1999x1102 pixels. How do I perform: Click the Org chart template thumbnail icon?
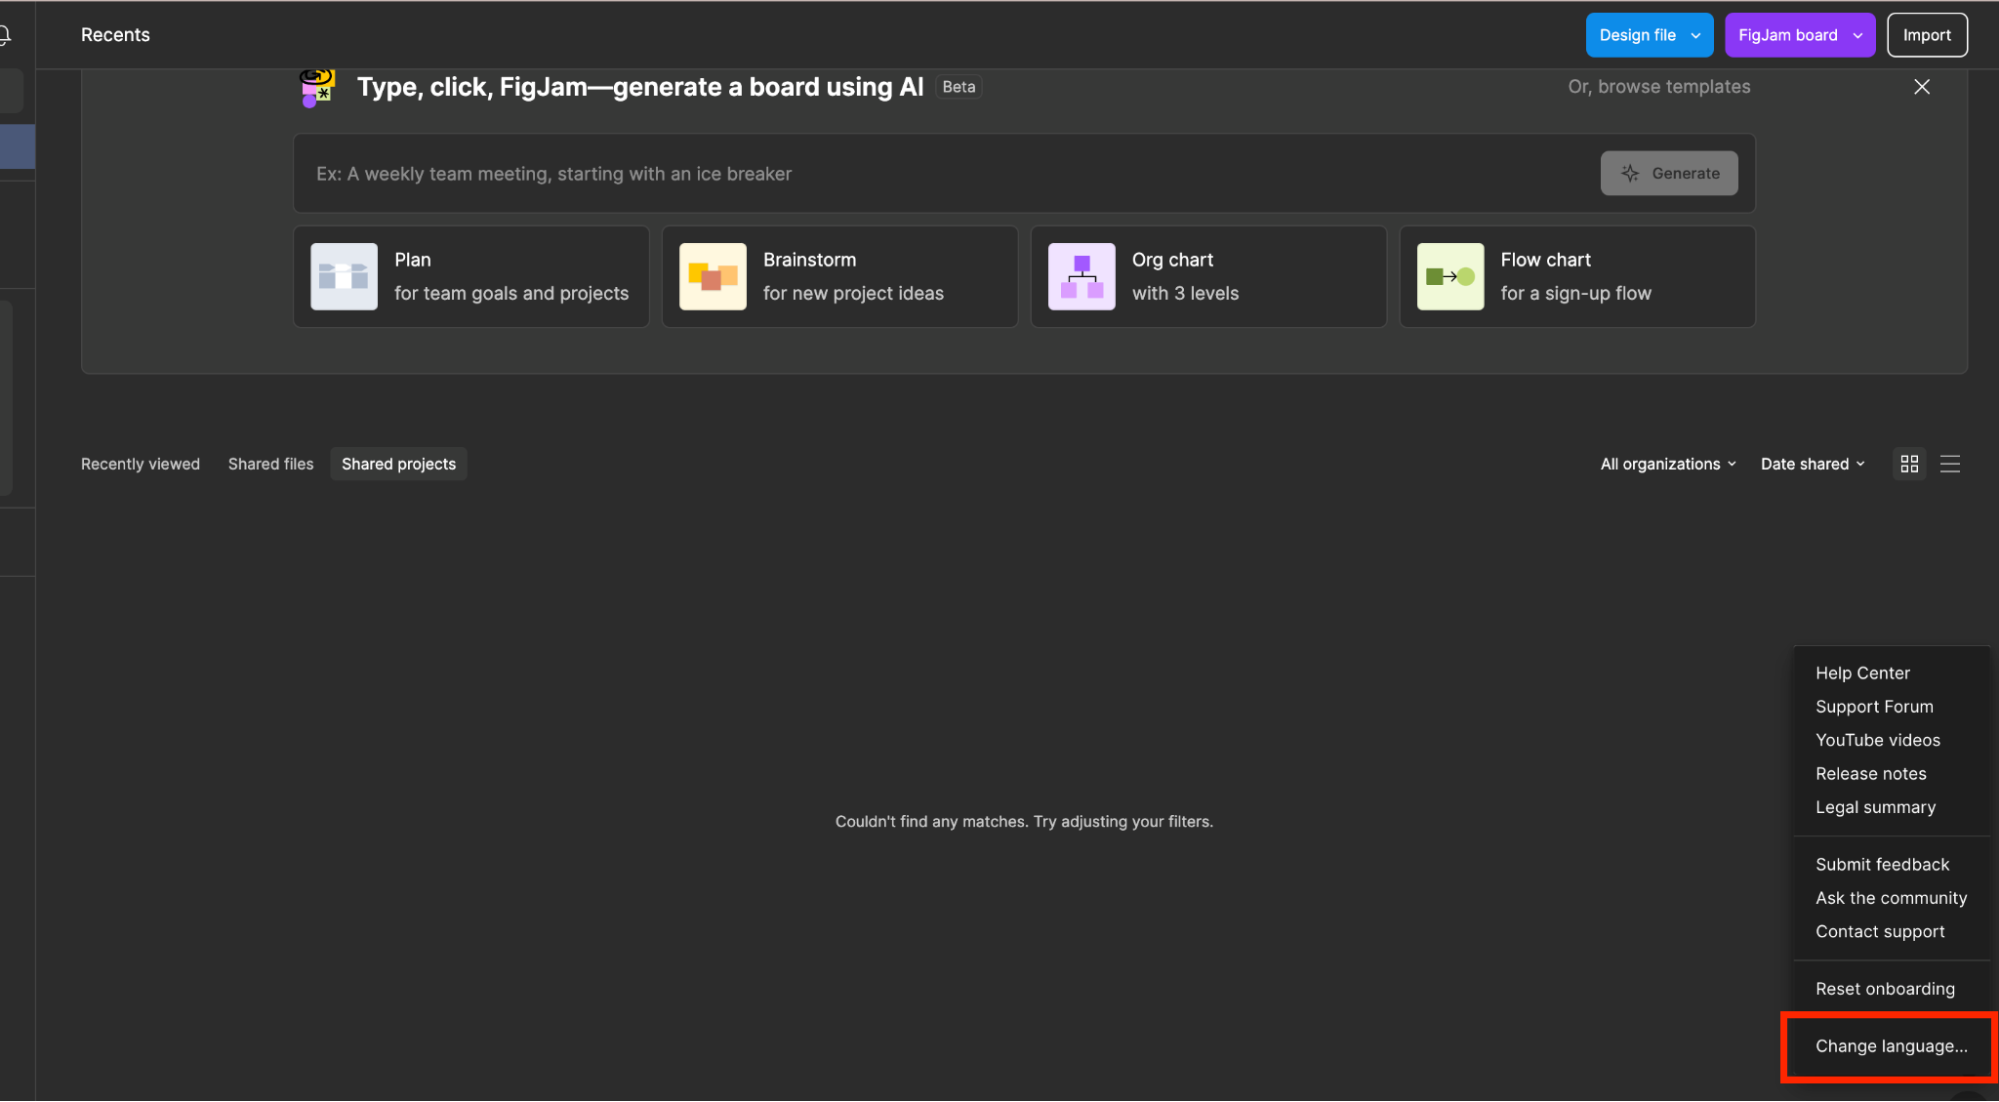click(1082, 277)
